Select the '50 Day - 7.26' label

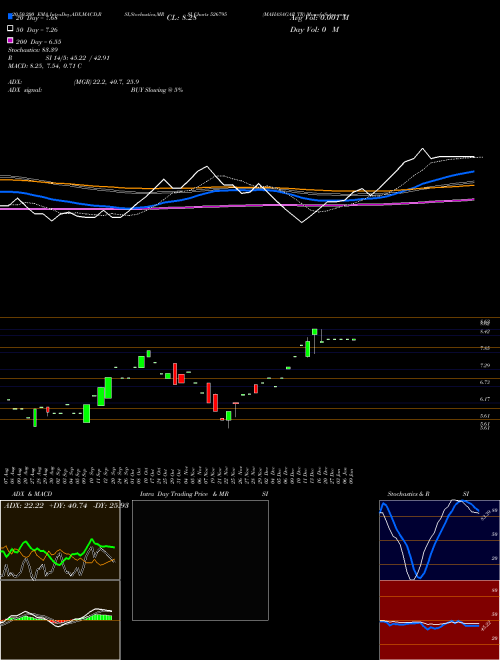point(37,30)
